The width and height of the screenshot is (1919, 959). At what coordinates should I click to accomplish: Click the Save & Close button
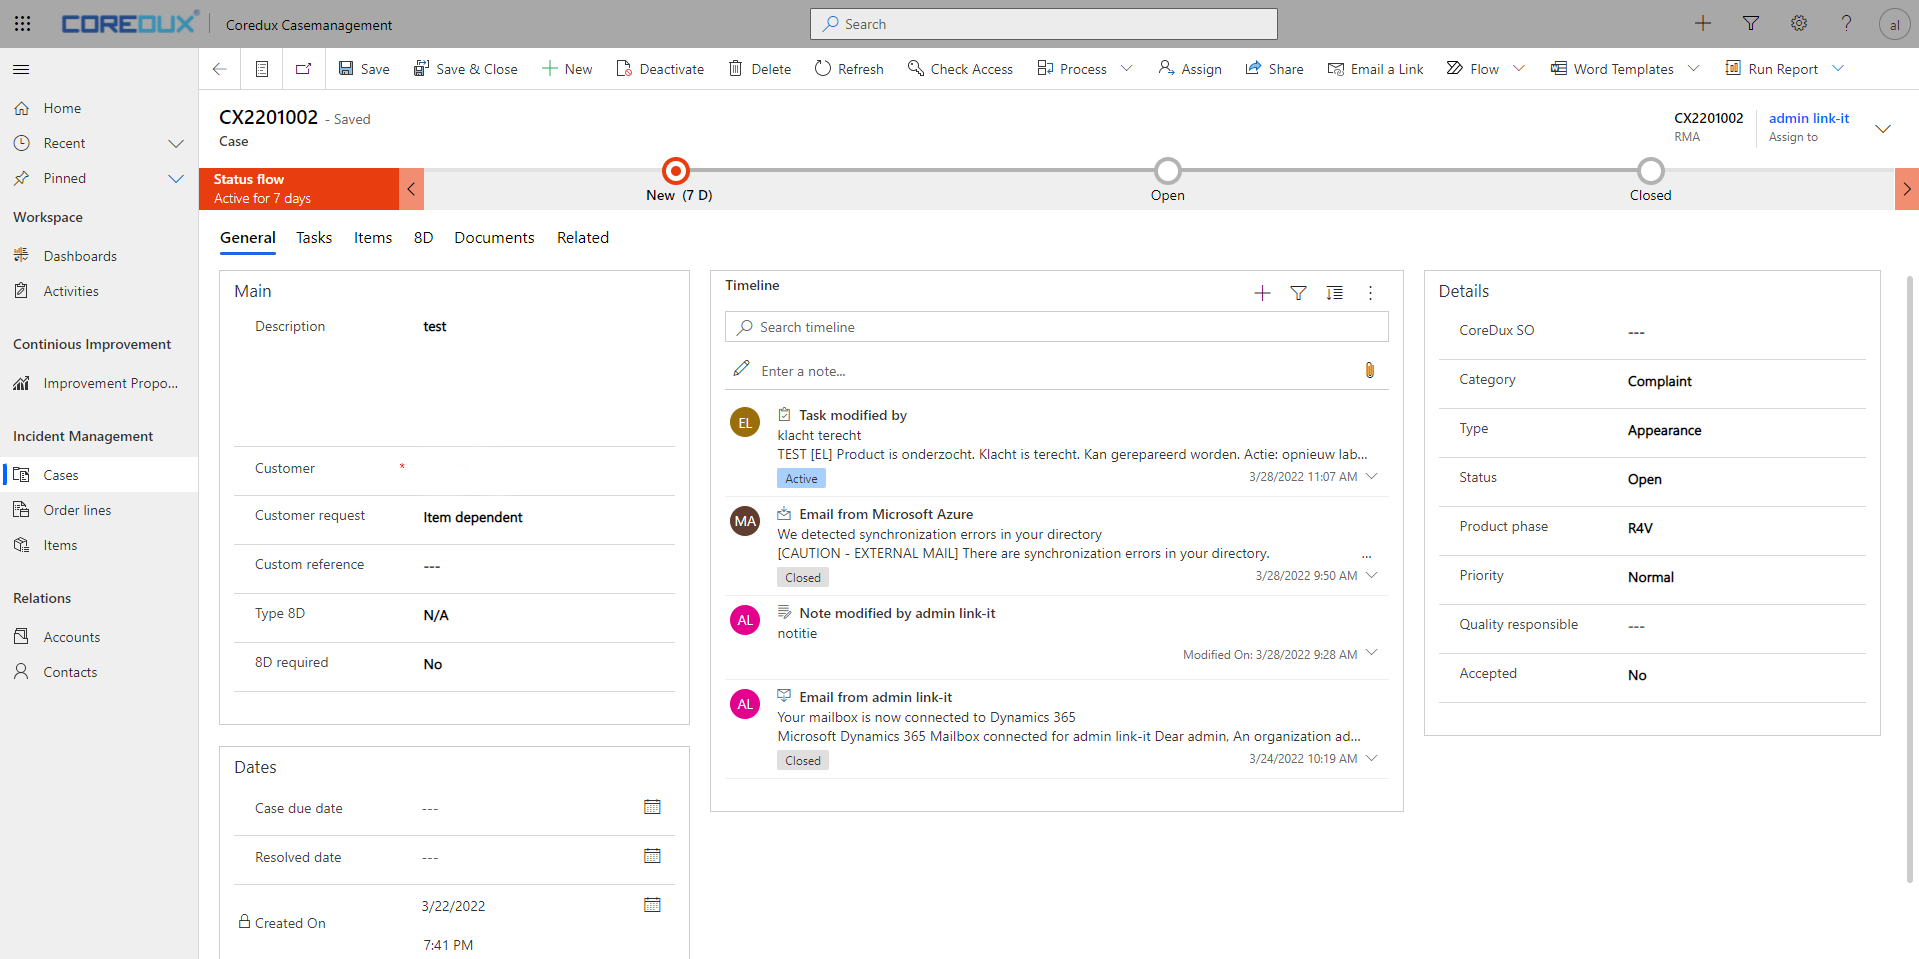click(466, 69)
